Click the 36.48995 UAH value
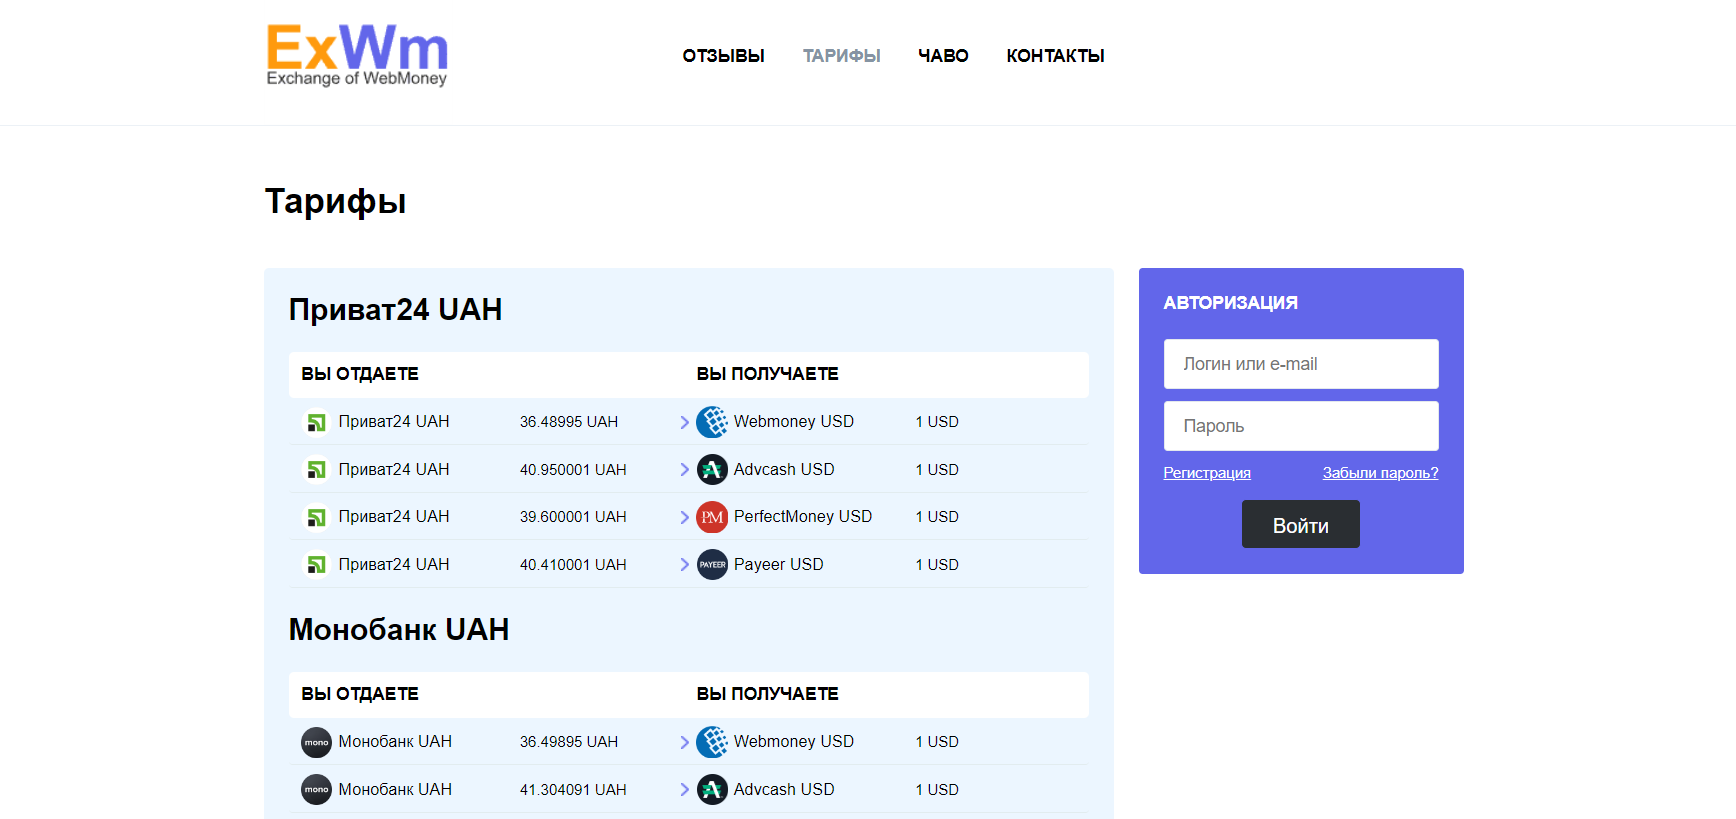Viewport: 1736px width, 819px height. (569, 422)
